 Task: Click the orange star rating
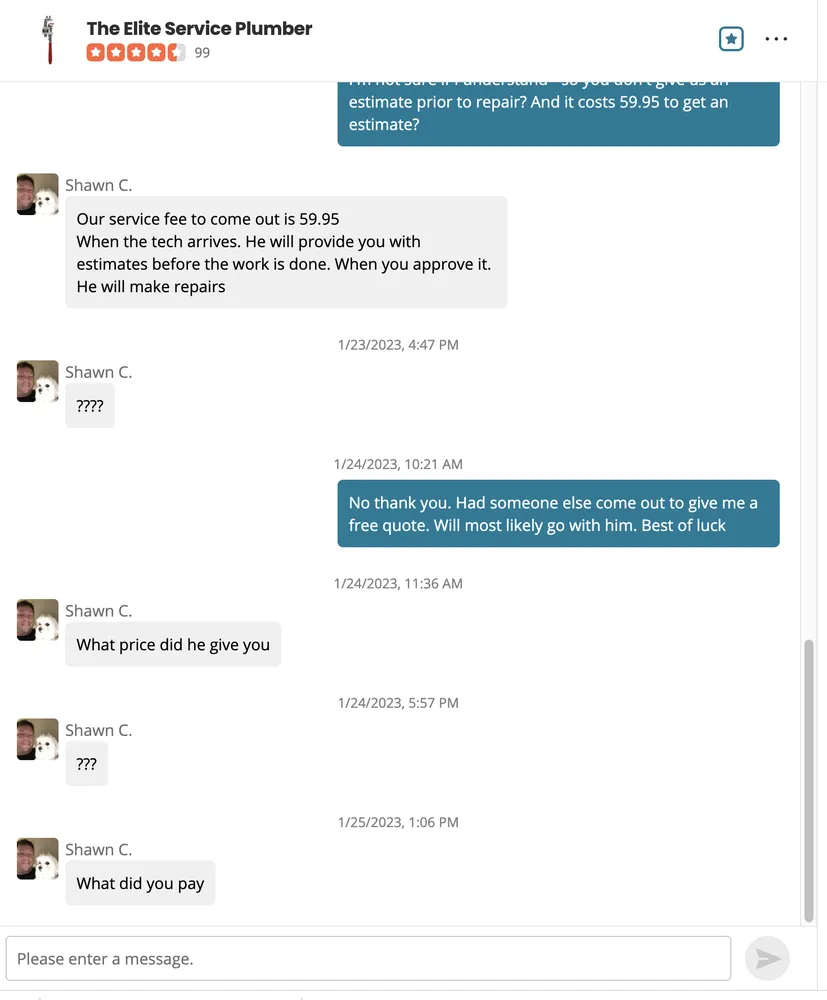(x=135, y=53)
